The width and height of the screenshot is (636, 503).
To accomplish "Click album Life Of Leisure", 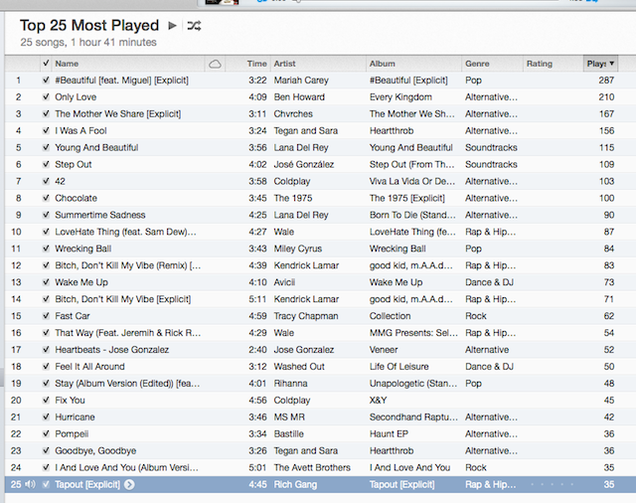I will [399, 366].
